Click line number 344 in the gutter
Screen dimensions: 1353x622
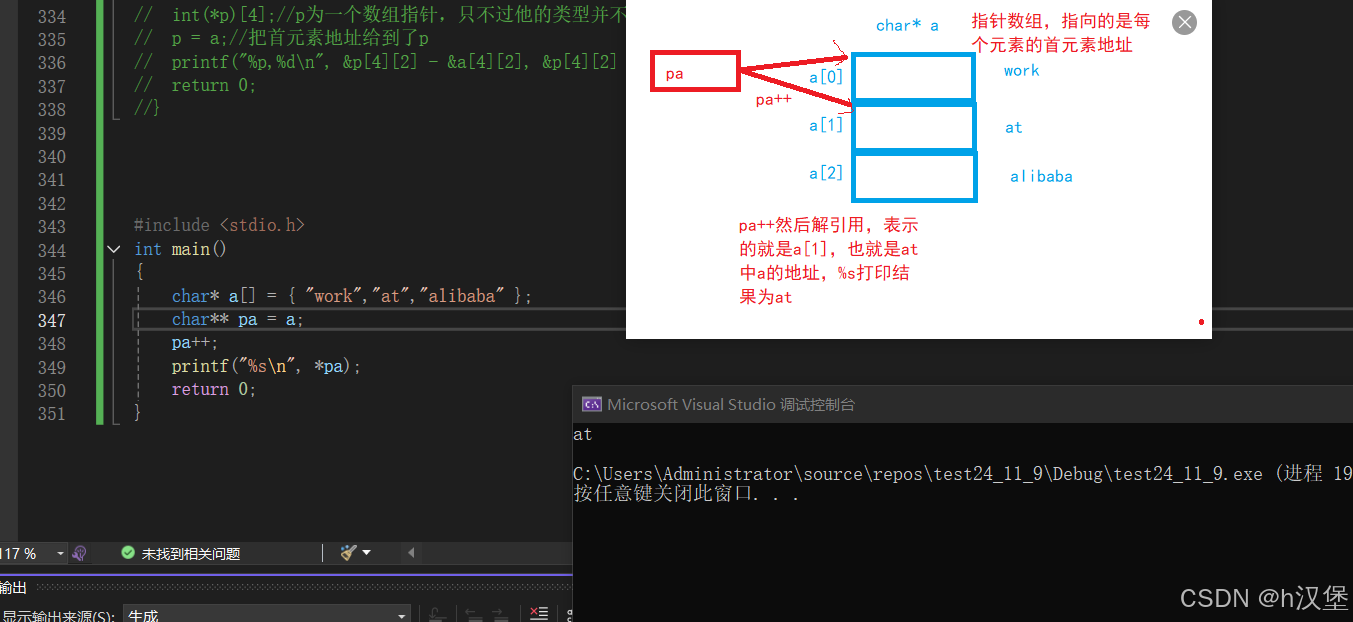(52, 250)
